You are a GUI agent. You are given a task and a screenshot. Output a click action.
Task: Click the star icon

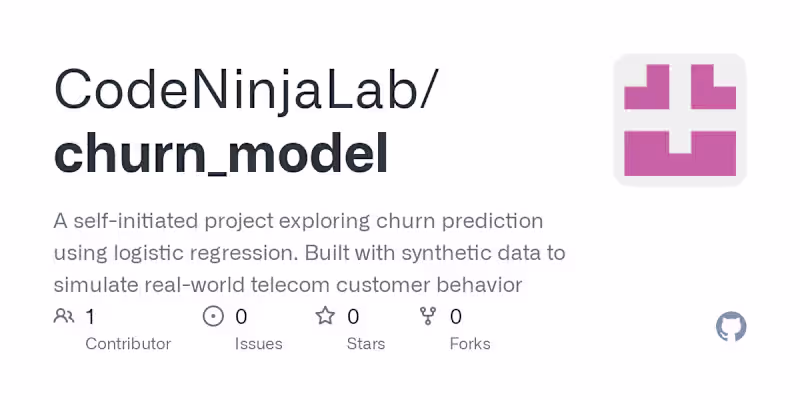pyautogui.click(x=325, y=317)
